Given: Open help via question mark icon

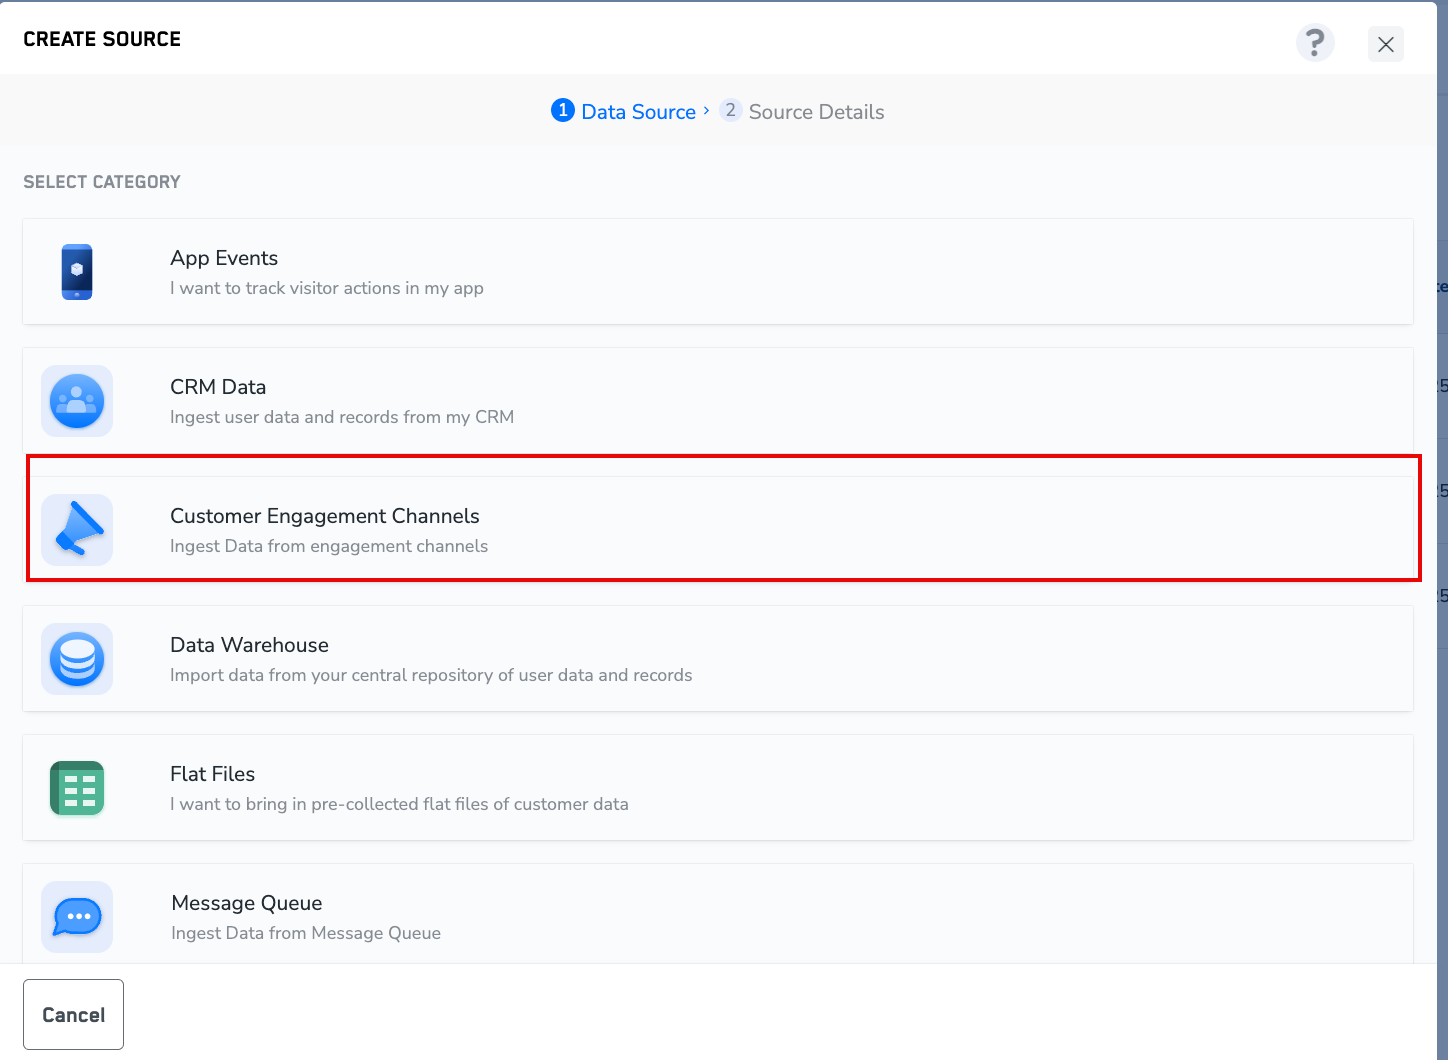Looking at the screenshot, I should coord(1315,43).
